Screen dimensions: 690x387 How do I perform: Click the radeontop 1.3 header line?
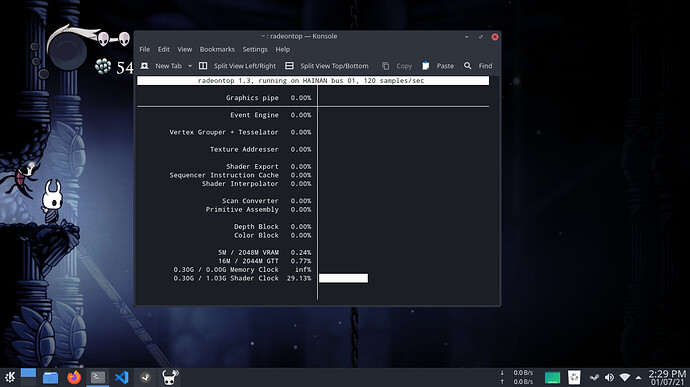coord(313,81)
